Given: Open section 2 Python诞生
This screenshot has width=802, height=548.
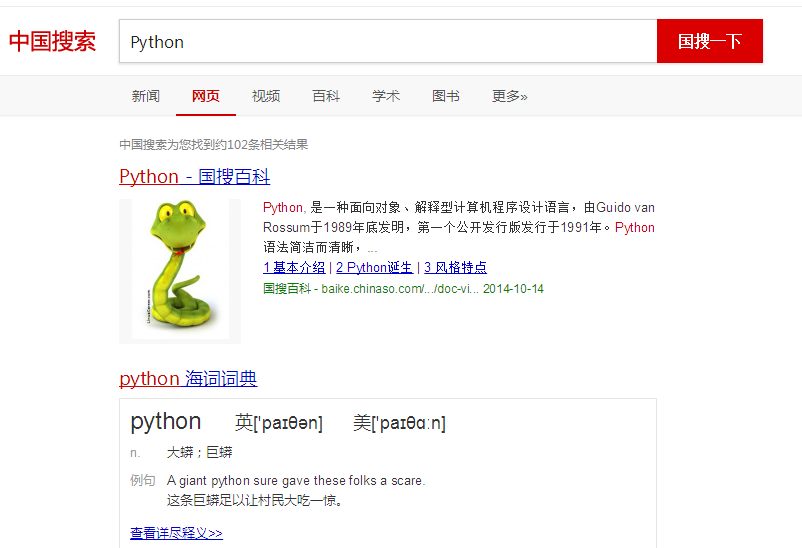Looking at the screenshot, I should pos(374,268).
